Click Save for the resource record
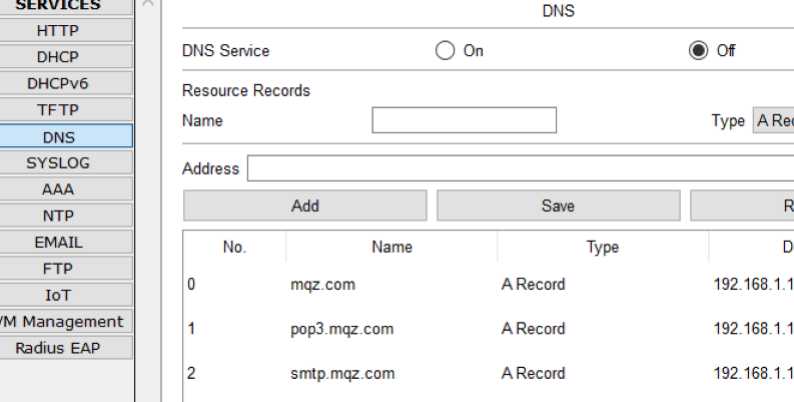Screen dimensions: 794x402 click(x=558, y=206)
